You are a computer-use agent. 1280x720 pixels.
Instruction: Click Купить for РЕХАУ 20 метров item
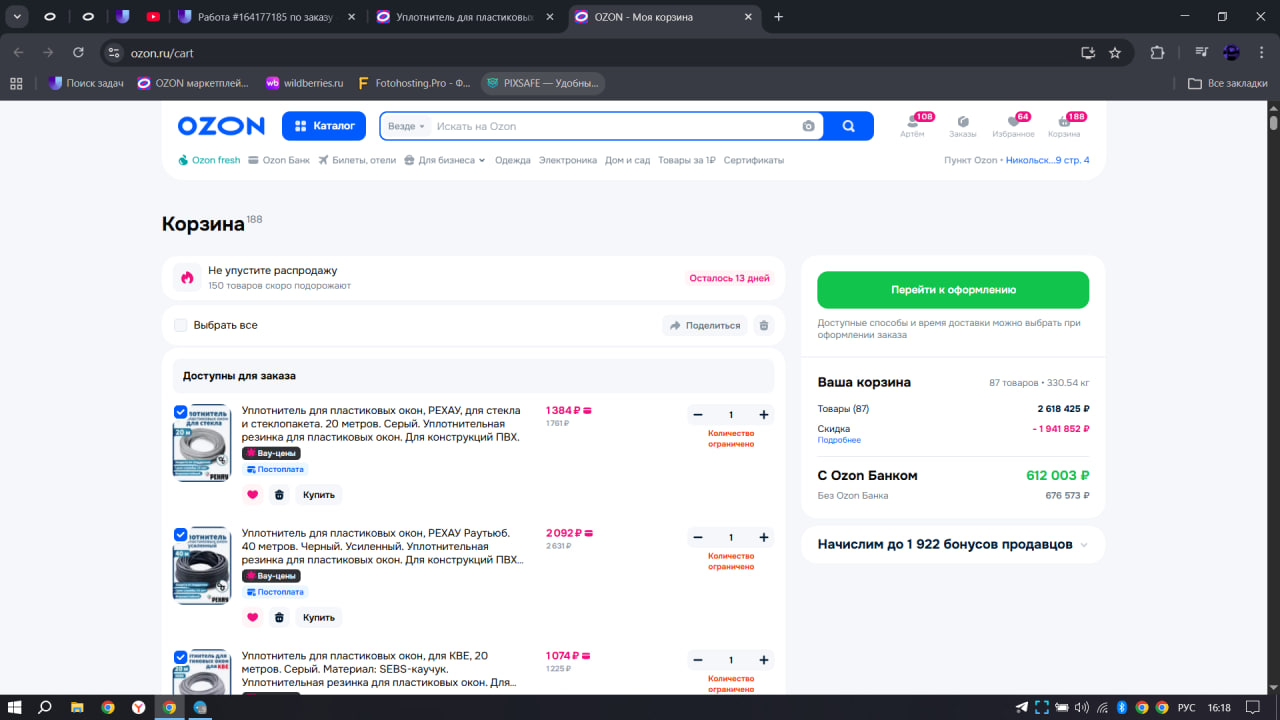(x=319, y=494)
